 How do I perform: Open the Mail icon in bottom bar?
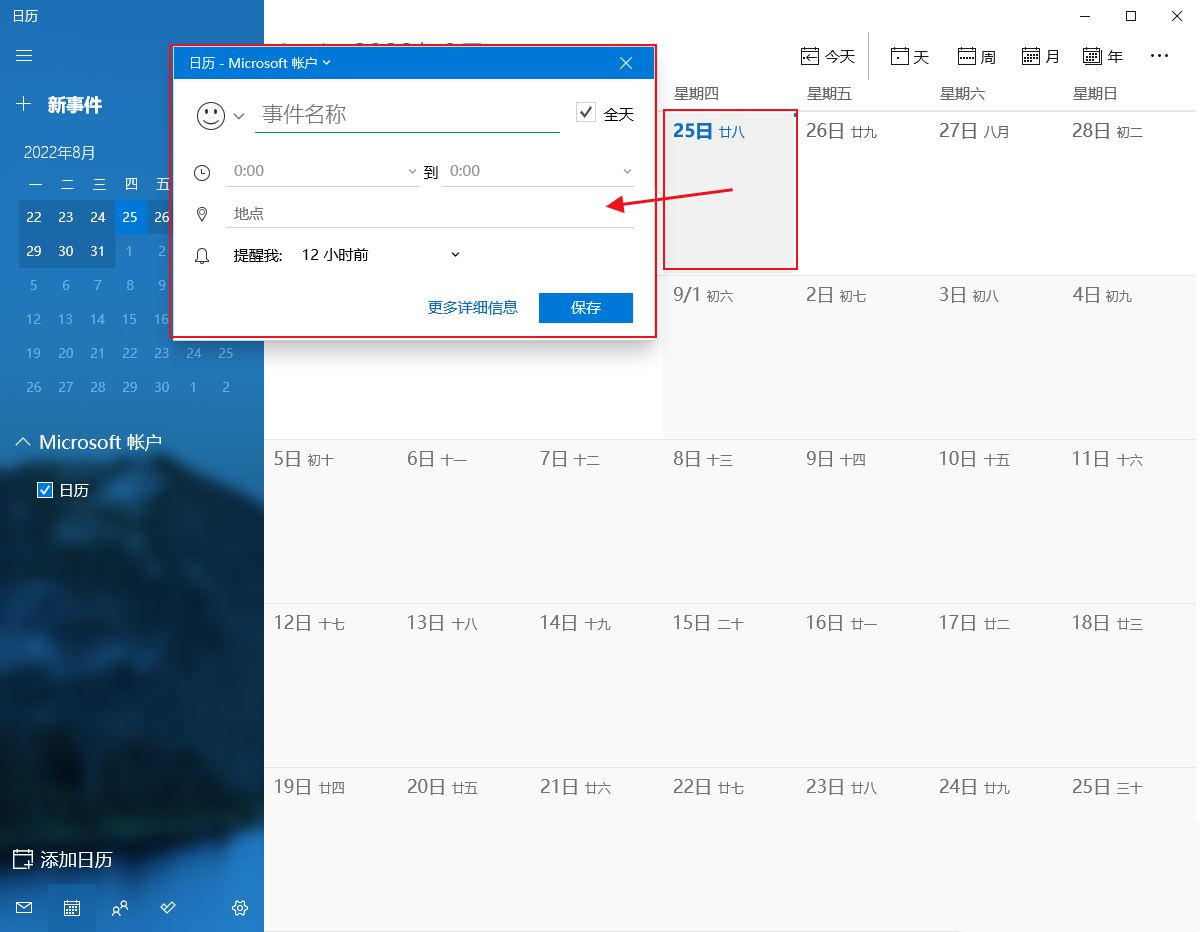coord(23,908)
